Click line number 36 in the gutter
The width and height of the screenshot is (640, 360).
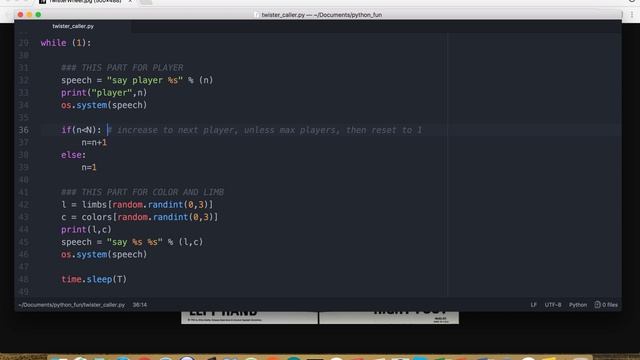[x=24, y=130]
